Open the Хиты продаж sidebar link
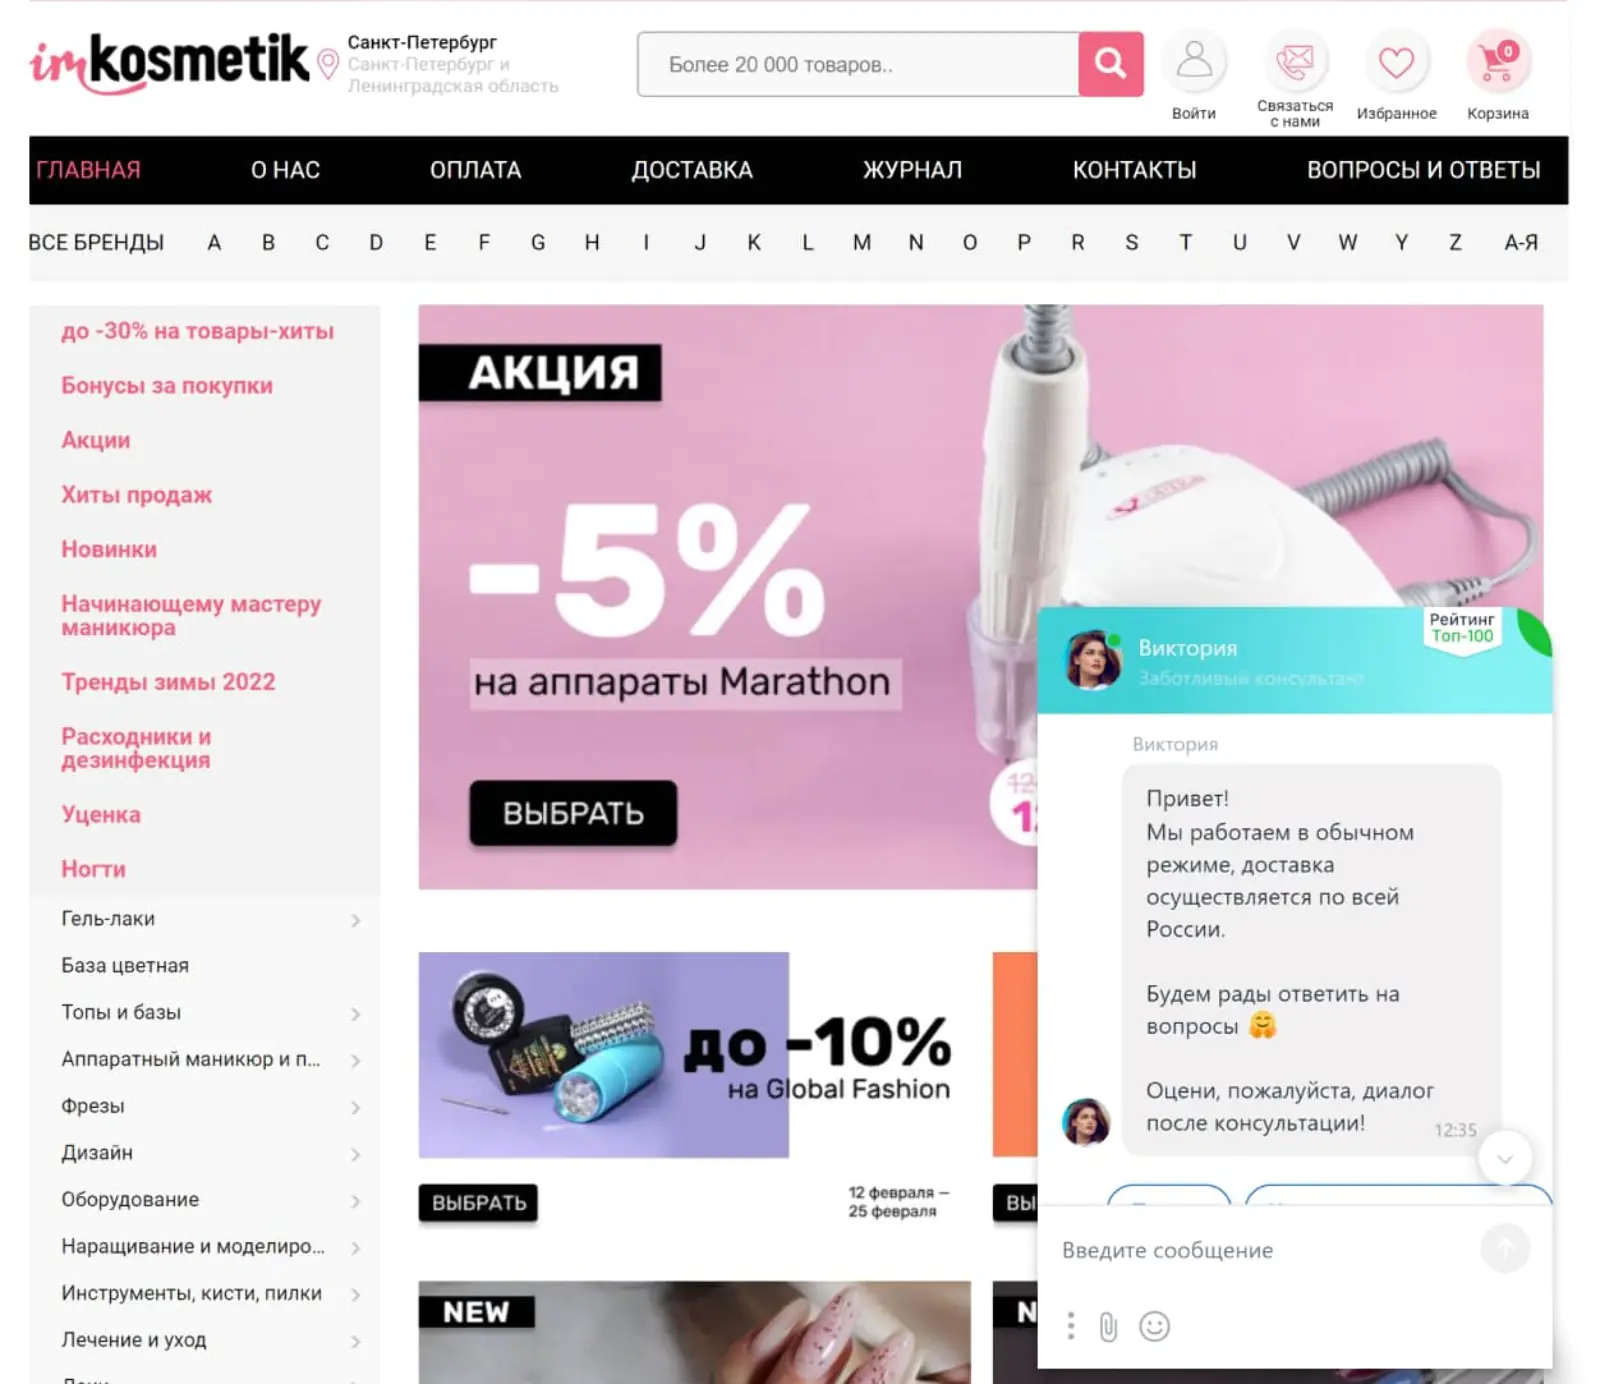This screenshot has width=1600, height=1384. pyautogui.click(x=136, y=495)
